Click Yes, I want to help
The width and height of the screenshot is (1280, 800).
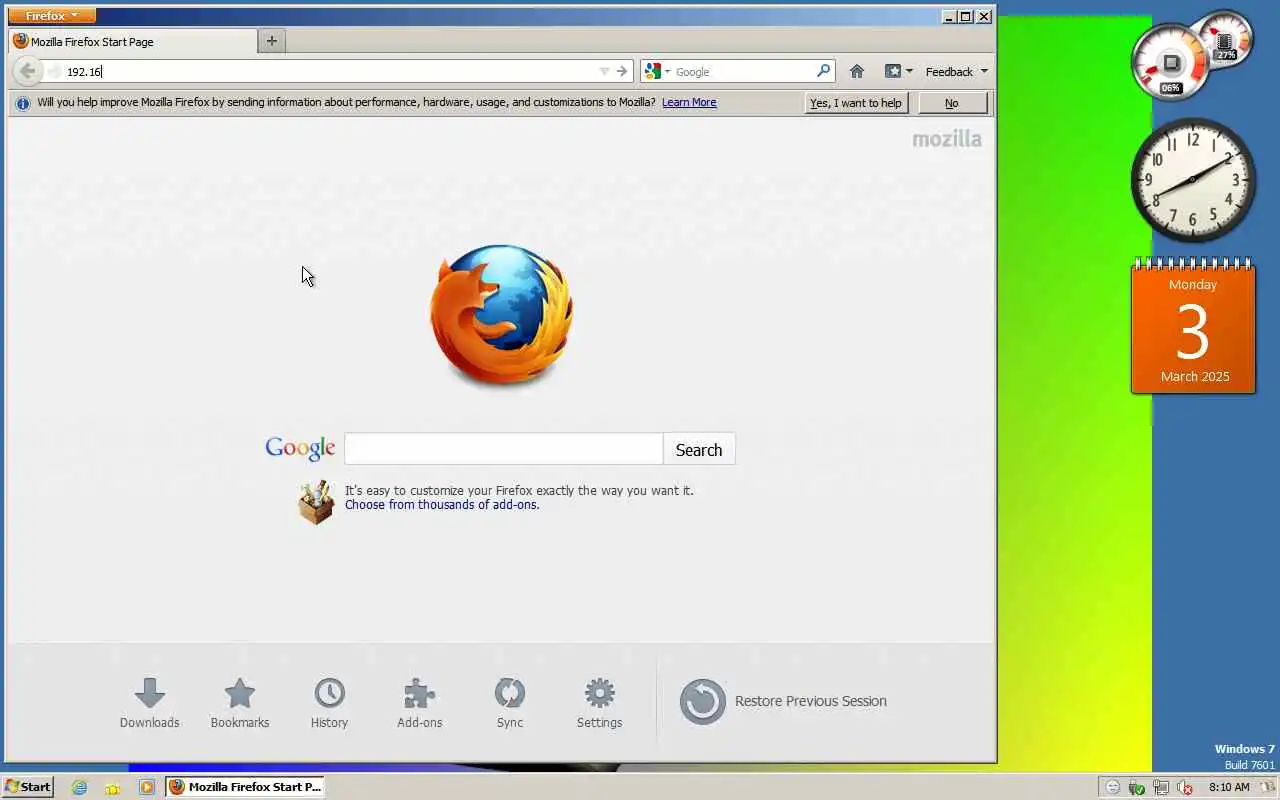(x=856, y=103)
